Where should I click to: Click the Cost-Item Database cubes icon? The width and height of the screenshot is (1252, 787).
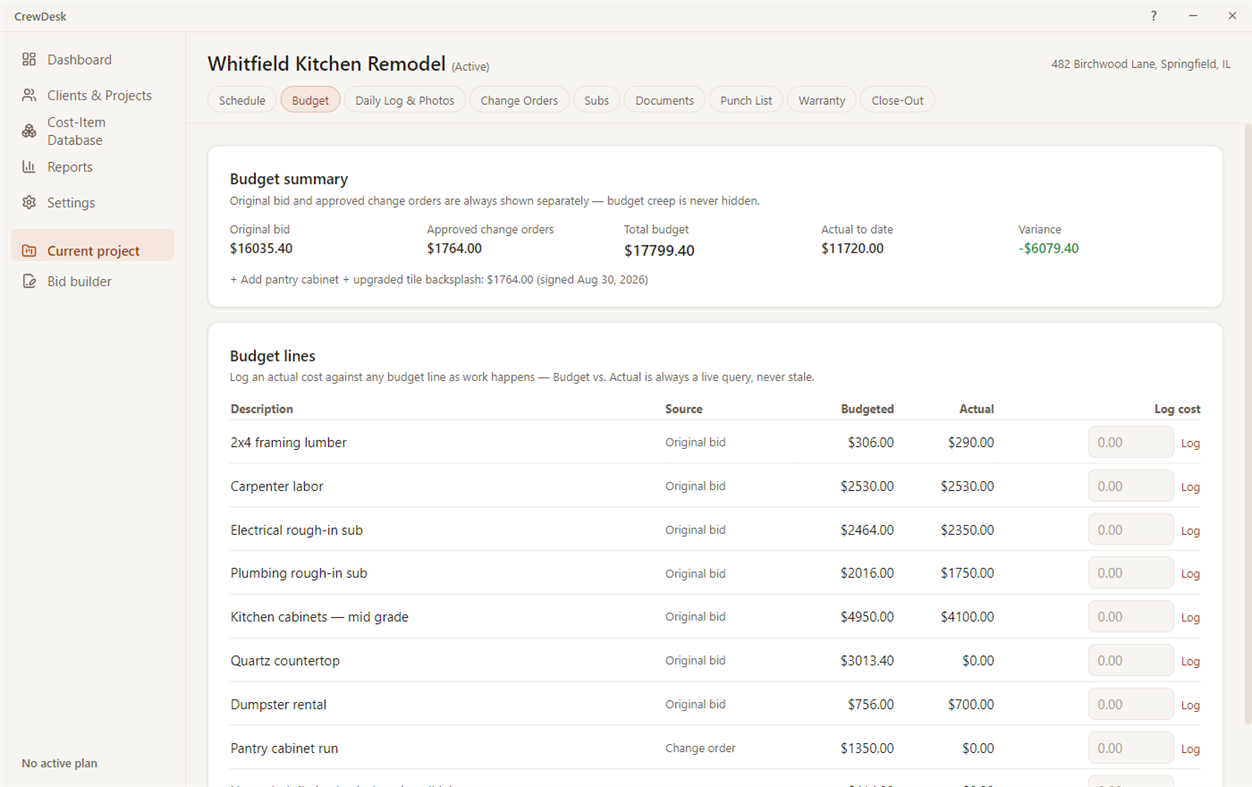click(29, 131)
